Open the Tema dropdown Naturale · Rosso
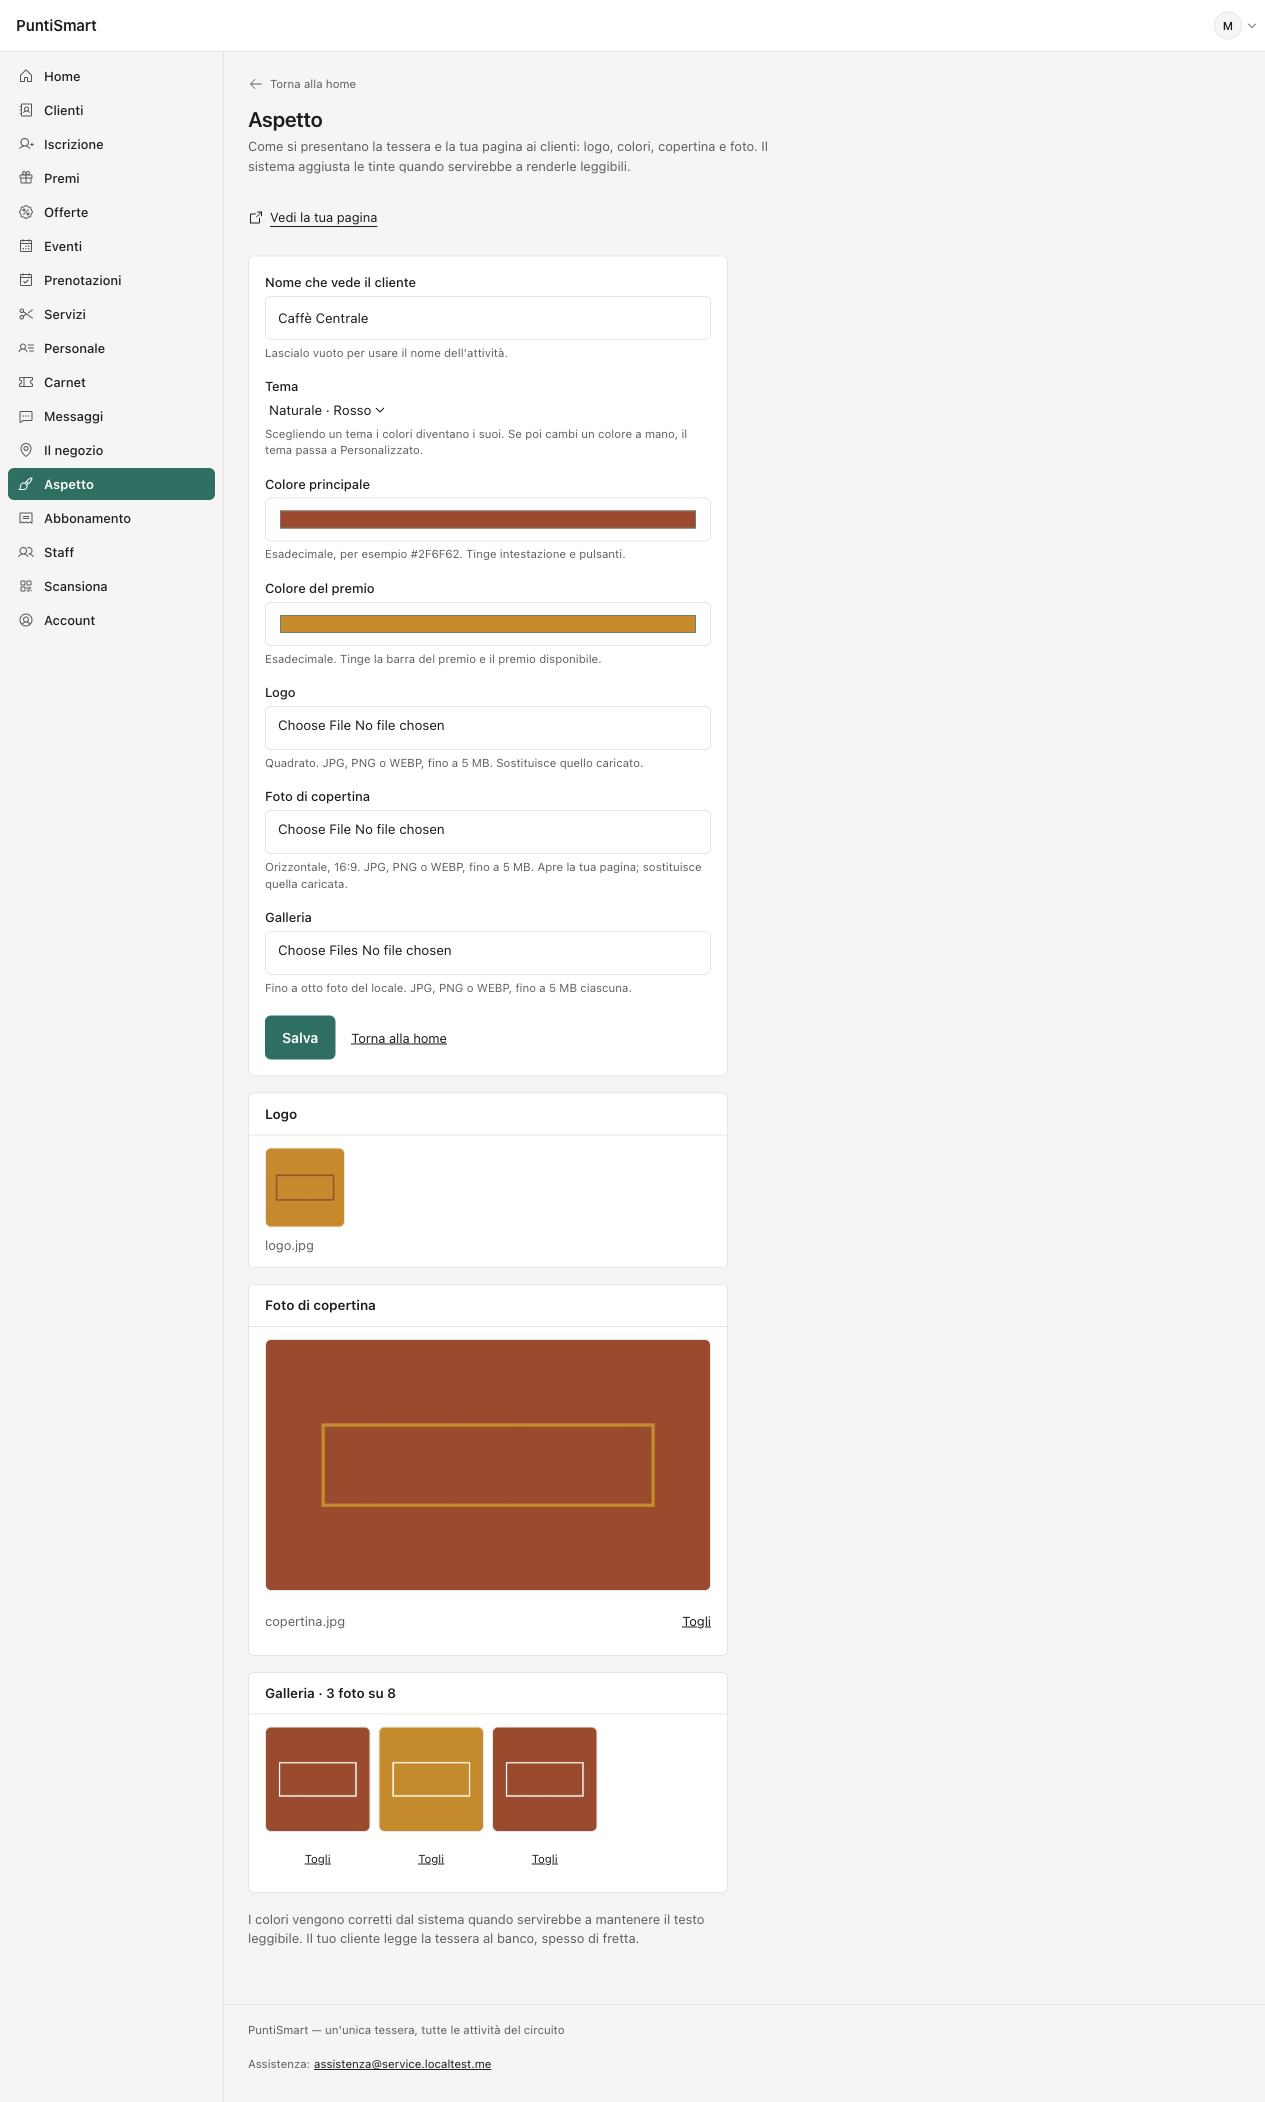The width and height of the screenshot is (1265, 2102). click(327, 410)
